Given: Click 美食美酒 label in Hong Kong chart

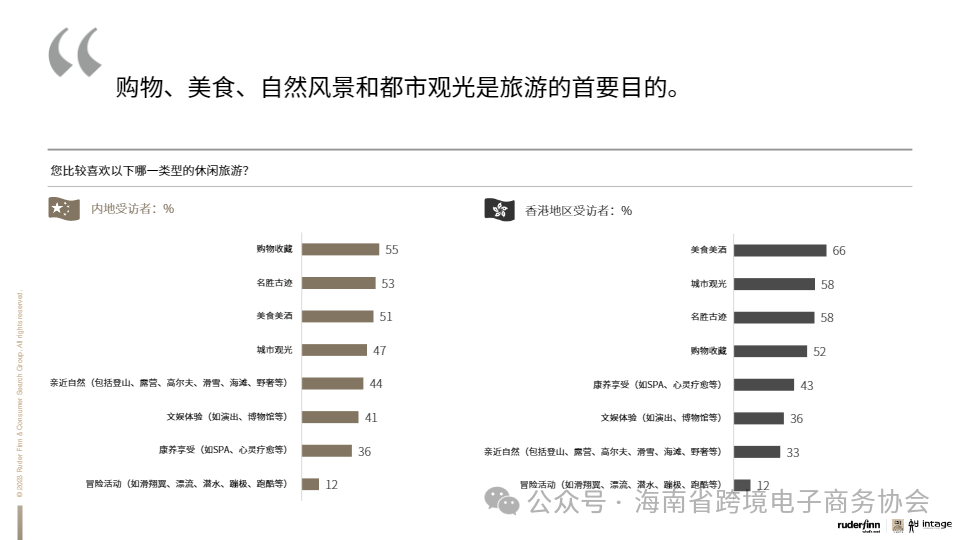Looking at the screenshot, I should tap(708, 250).
